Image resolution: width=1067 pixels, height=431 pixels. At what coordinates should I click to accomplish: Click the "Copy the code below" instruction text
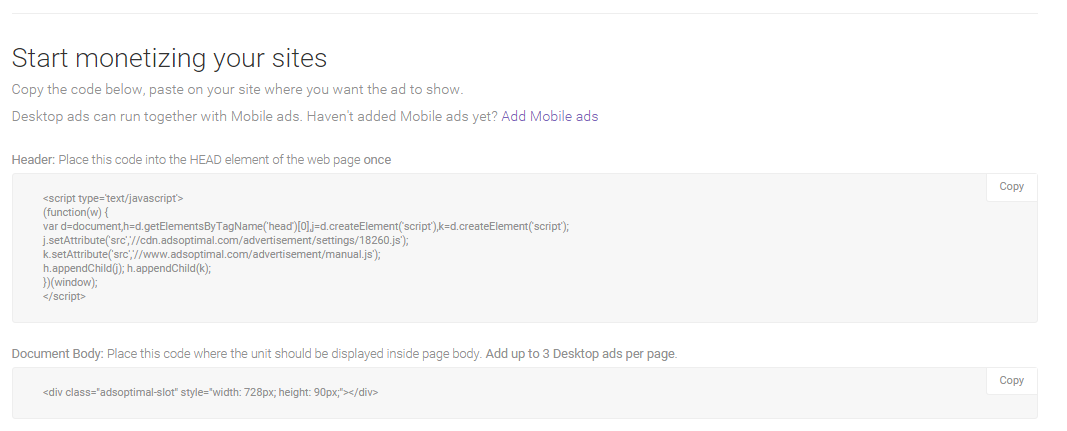point(237,90)
